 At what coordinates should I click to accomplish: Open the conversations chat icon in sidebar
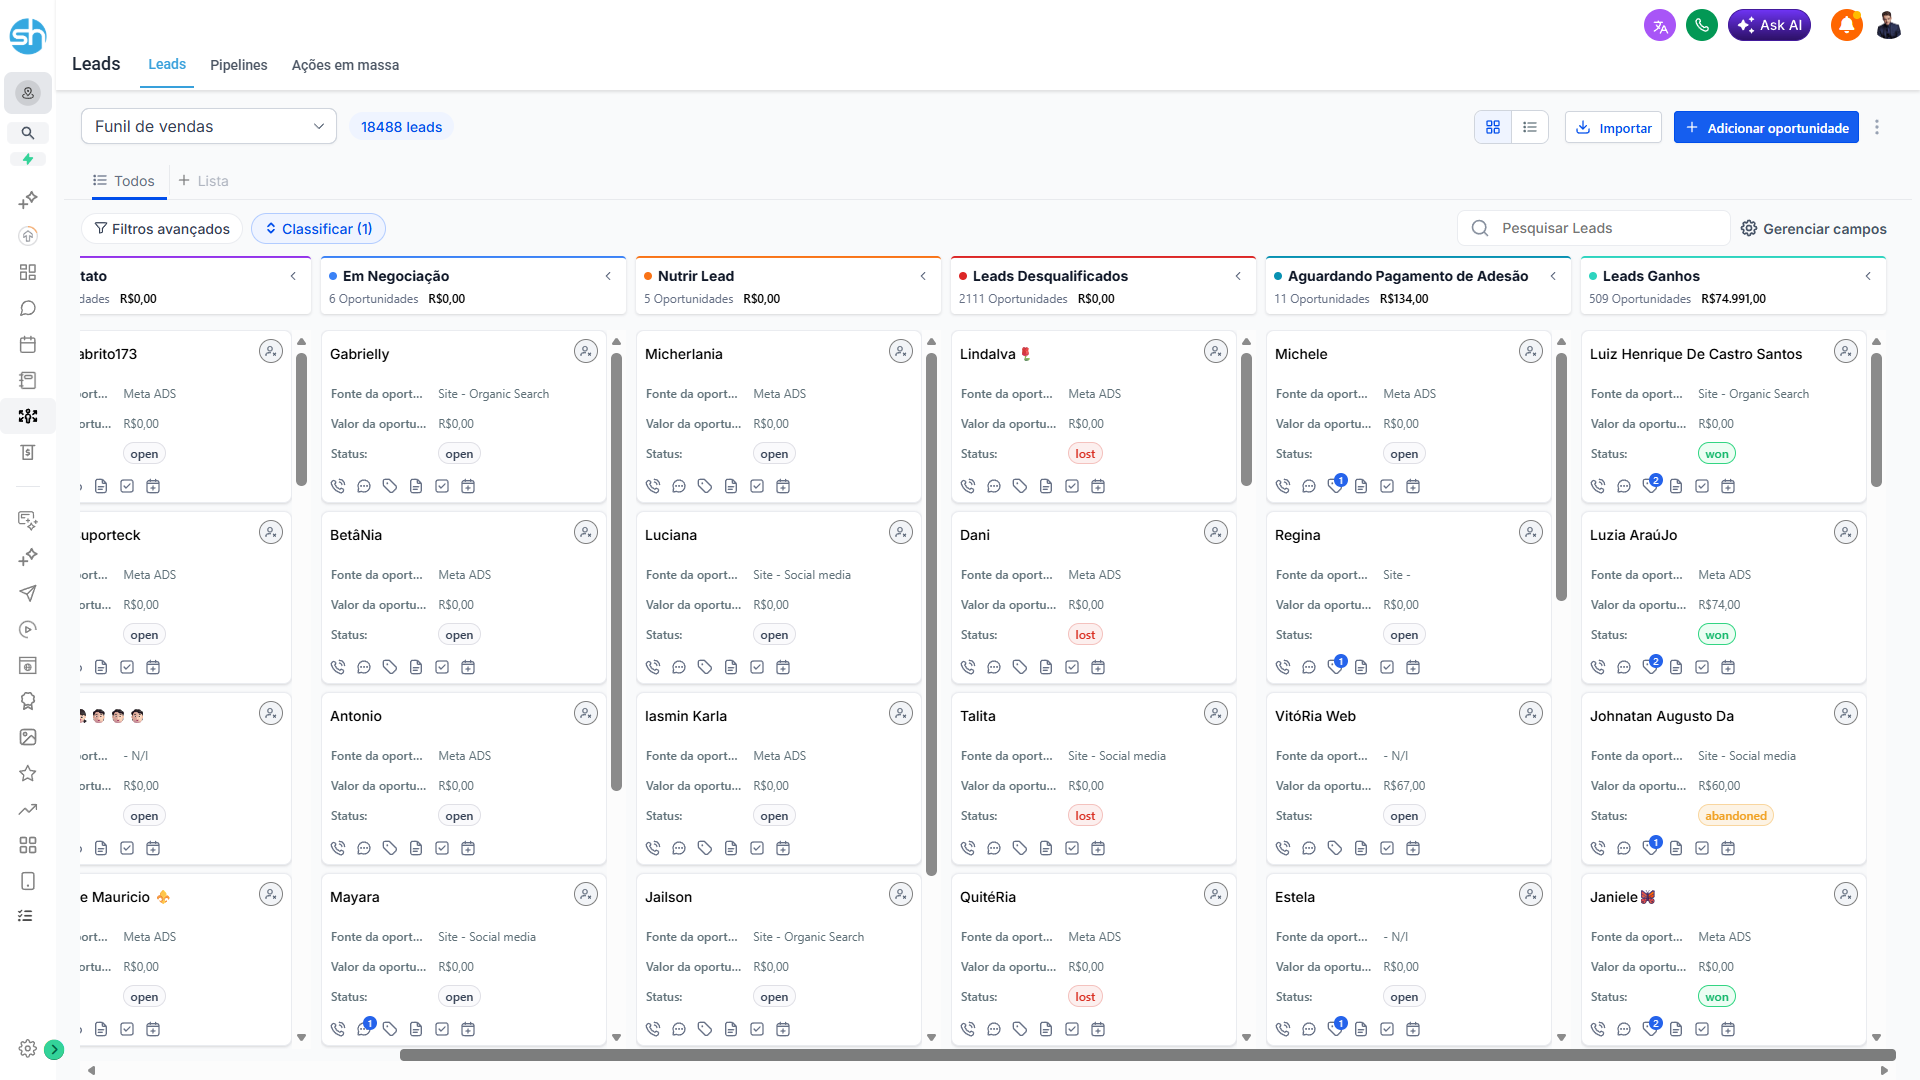[28, 308]
